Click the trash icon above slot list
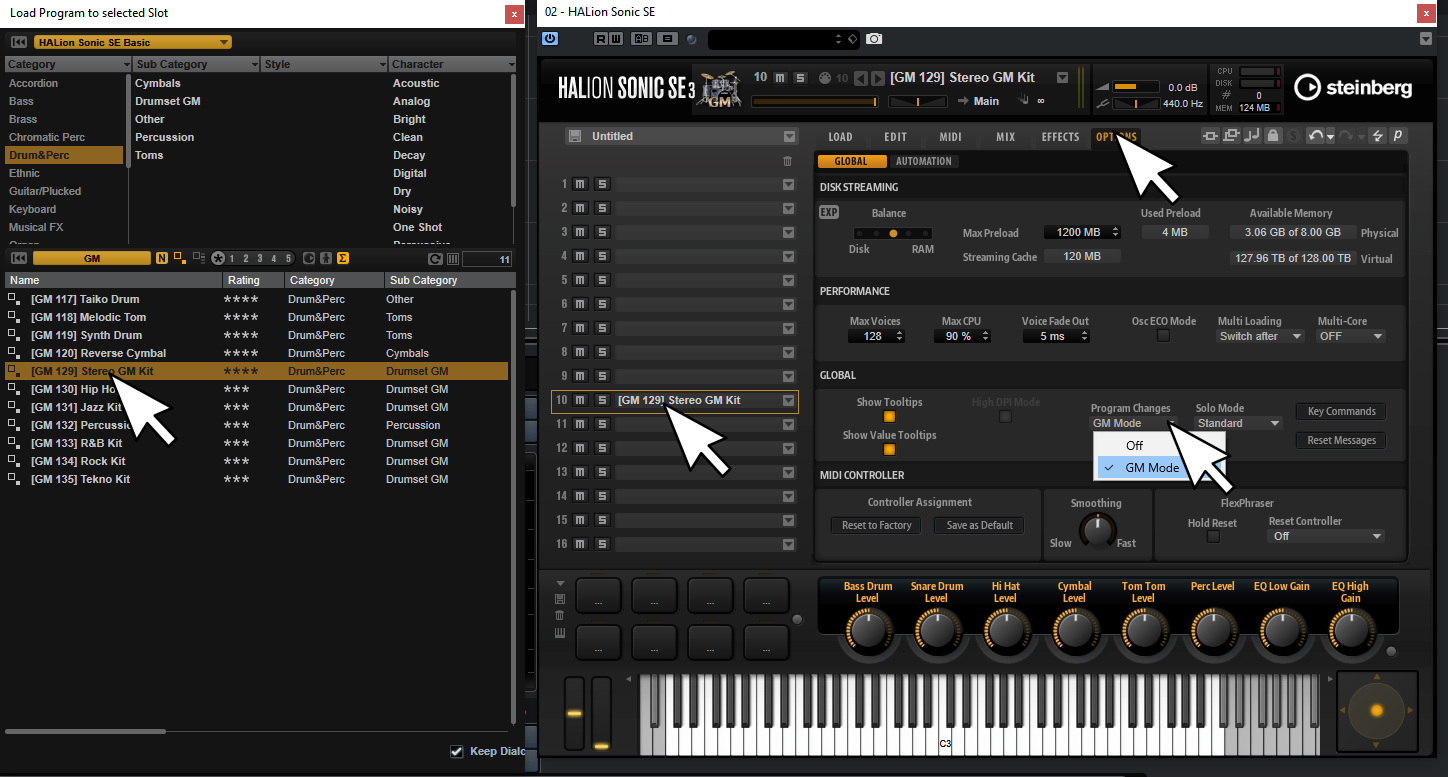This screenshot has height=777, width=1448. (788, 161)
